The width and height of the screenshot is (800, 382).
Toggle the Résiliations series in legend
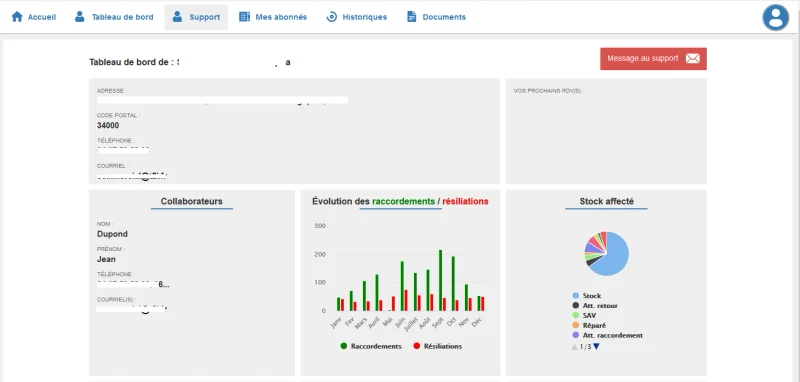(x=437, y=346)
